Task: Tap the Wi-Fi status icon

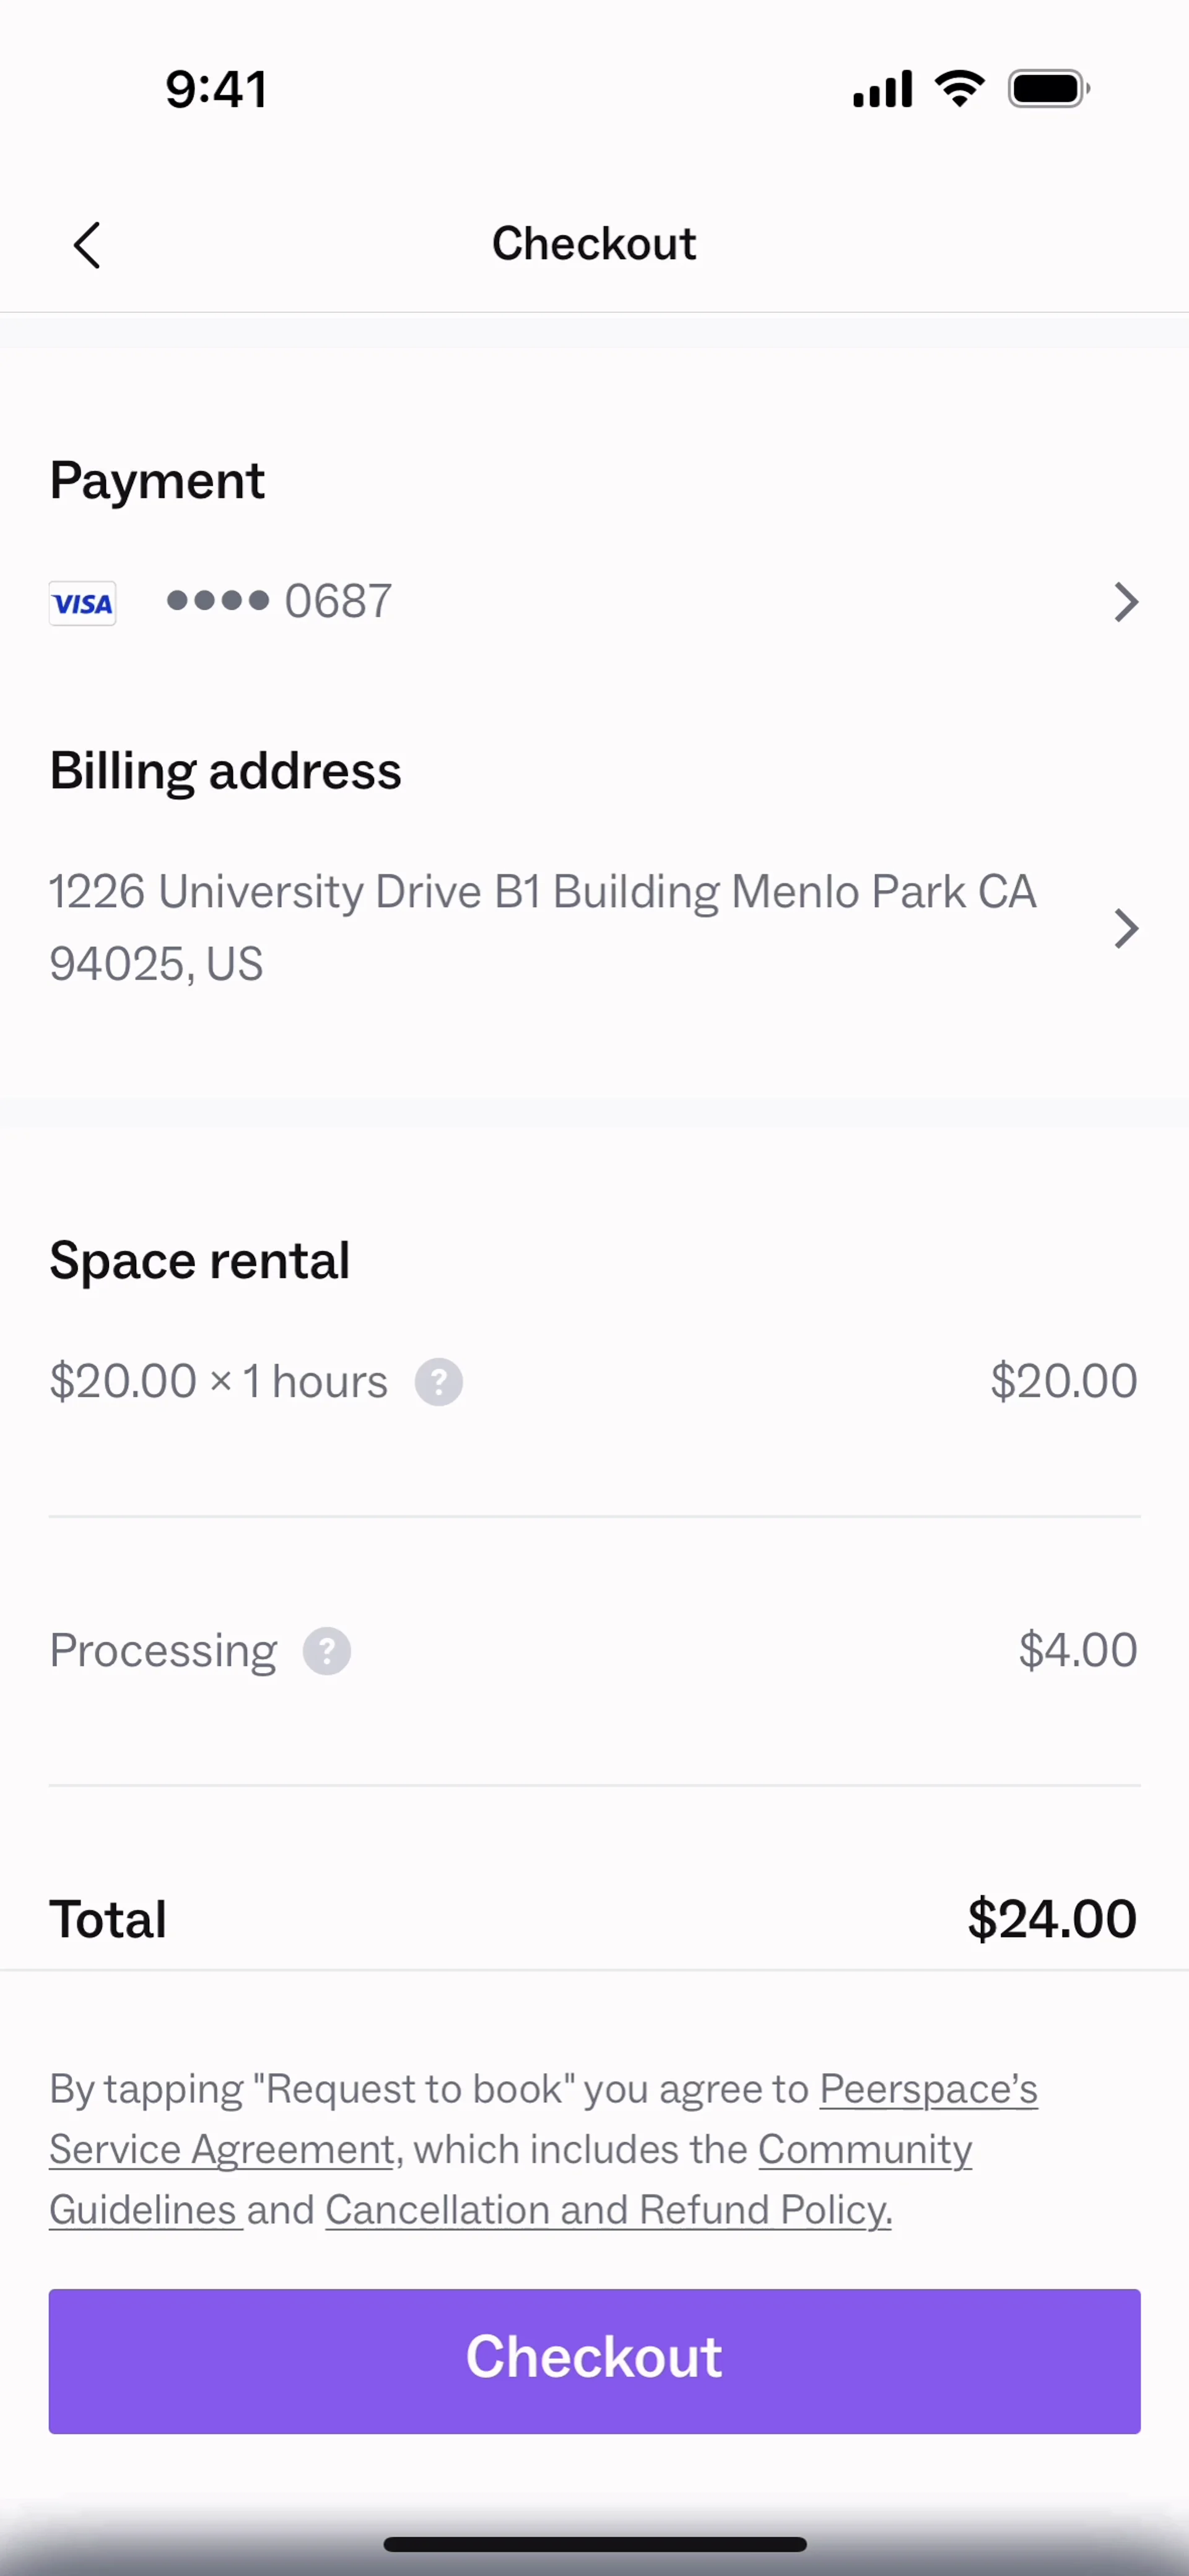Action: coord(959,89)
